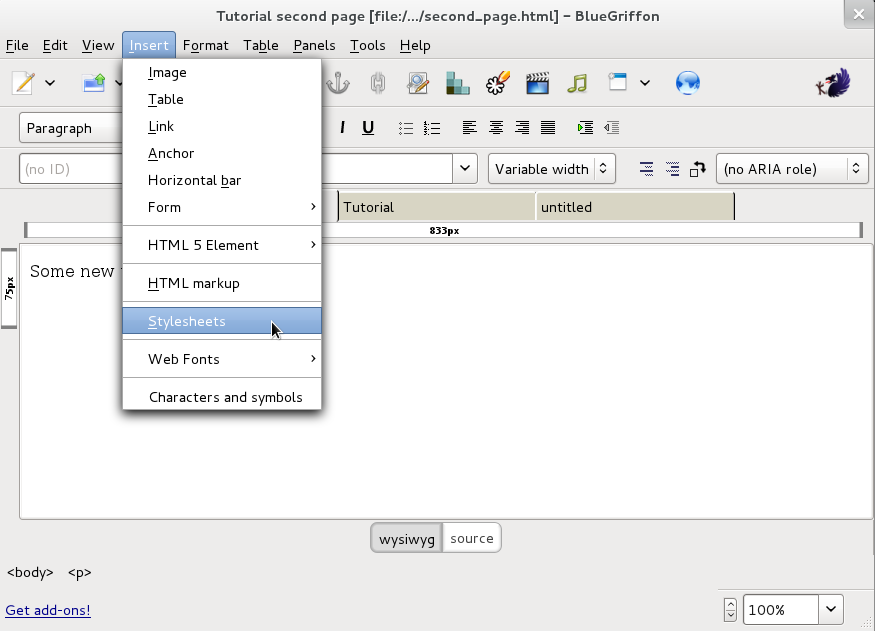Toggle italic formatting

pyautogui.click(x=342, y=128)
